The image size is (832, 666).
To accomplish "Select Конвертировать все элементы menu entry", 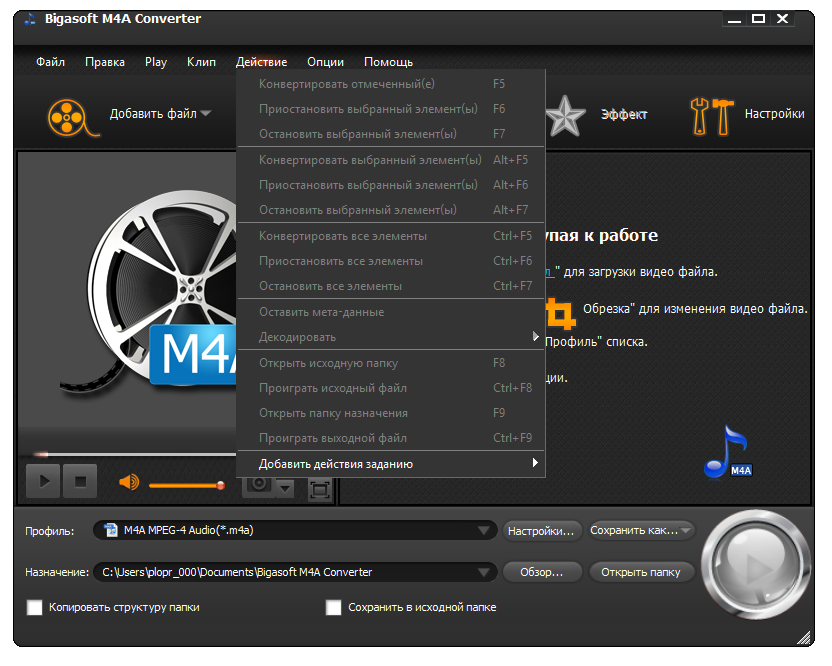I will click(x=391, y=236).
